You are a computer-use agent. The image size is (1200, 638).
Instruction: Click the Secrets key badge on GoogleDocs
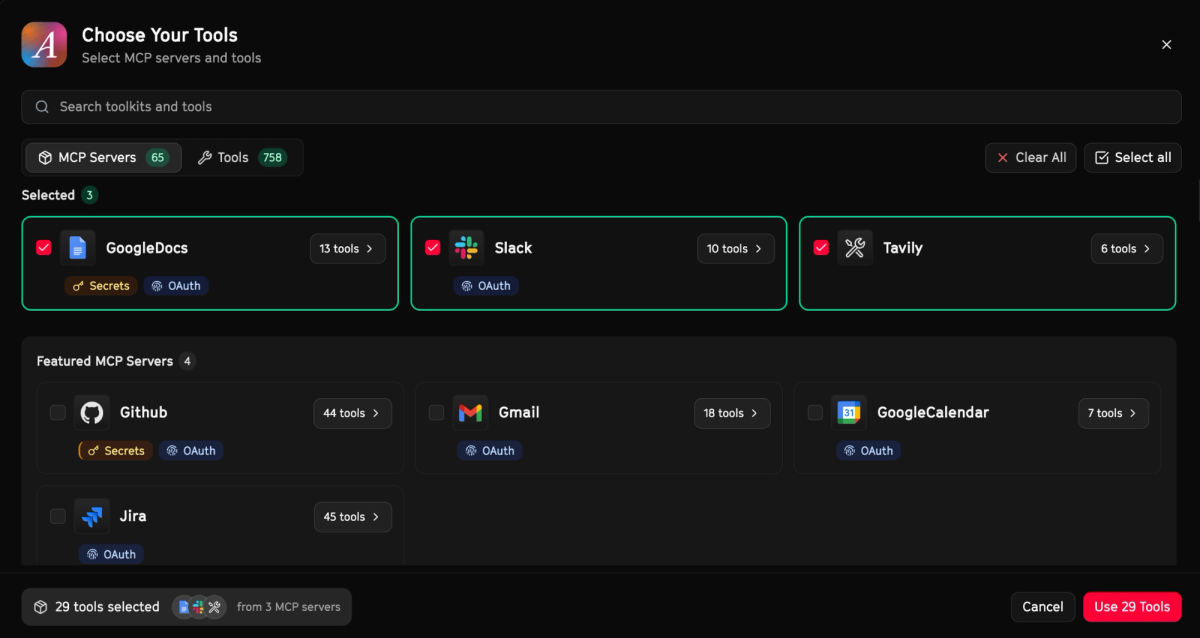[x=101, y=286]
